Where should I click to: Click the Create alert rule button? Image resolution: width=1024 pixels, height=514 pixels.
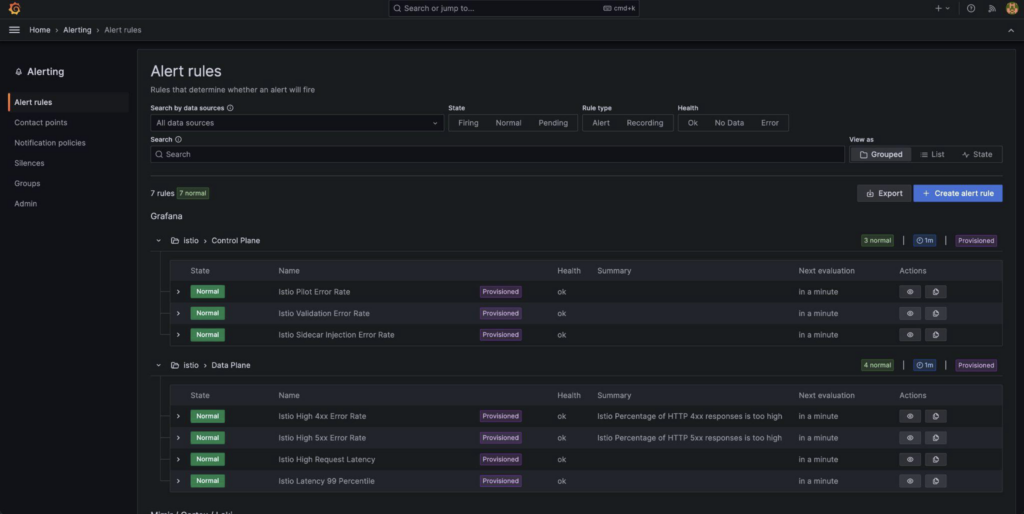957,193
